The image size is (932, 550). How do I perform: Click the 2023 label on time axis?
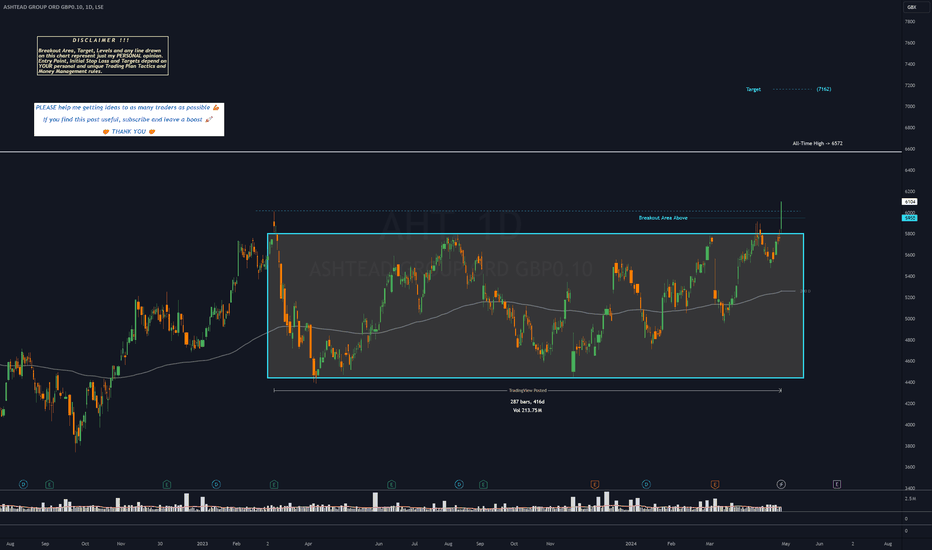click(x=202, y=543)
